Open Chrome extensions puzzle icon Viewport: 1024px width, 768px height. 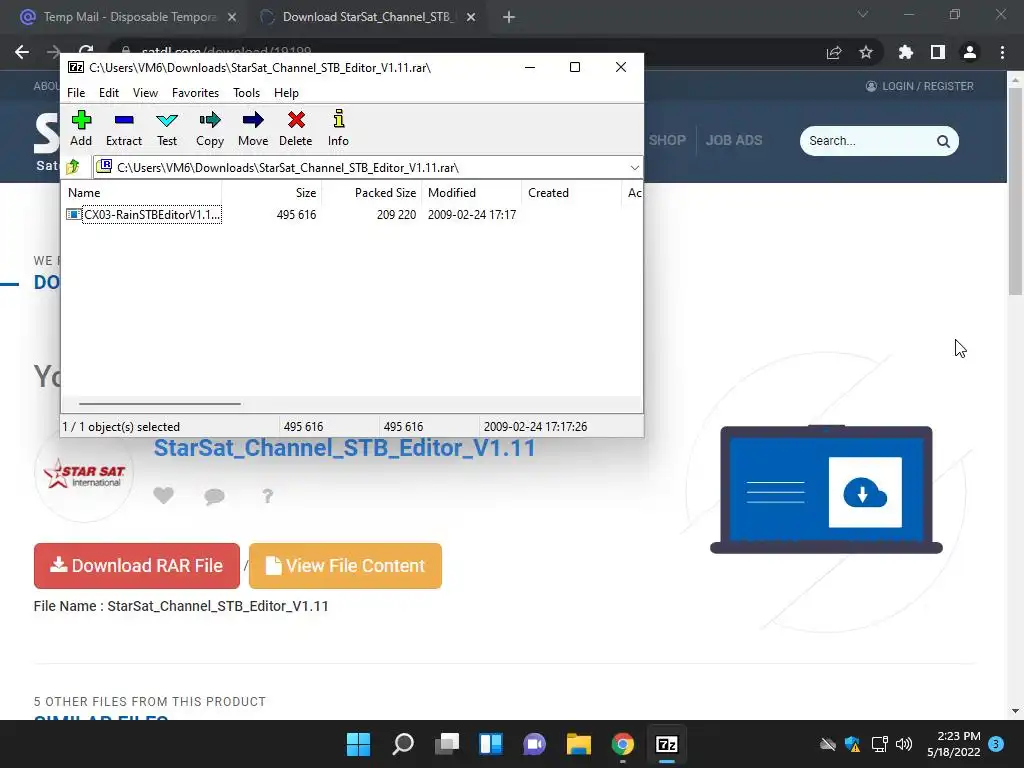pos(906,52)
